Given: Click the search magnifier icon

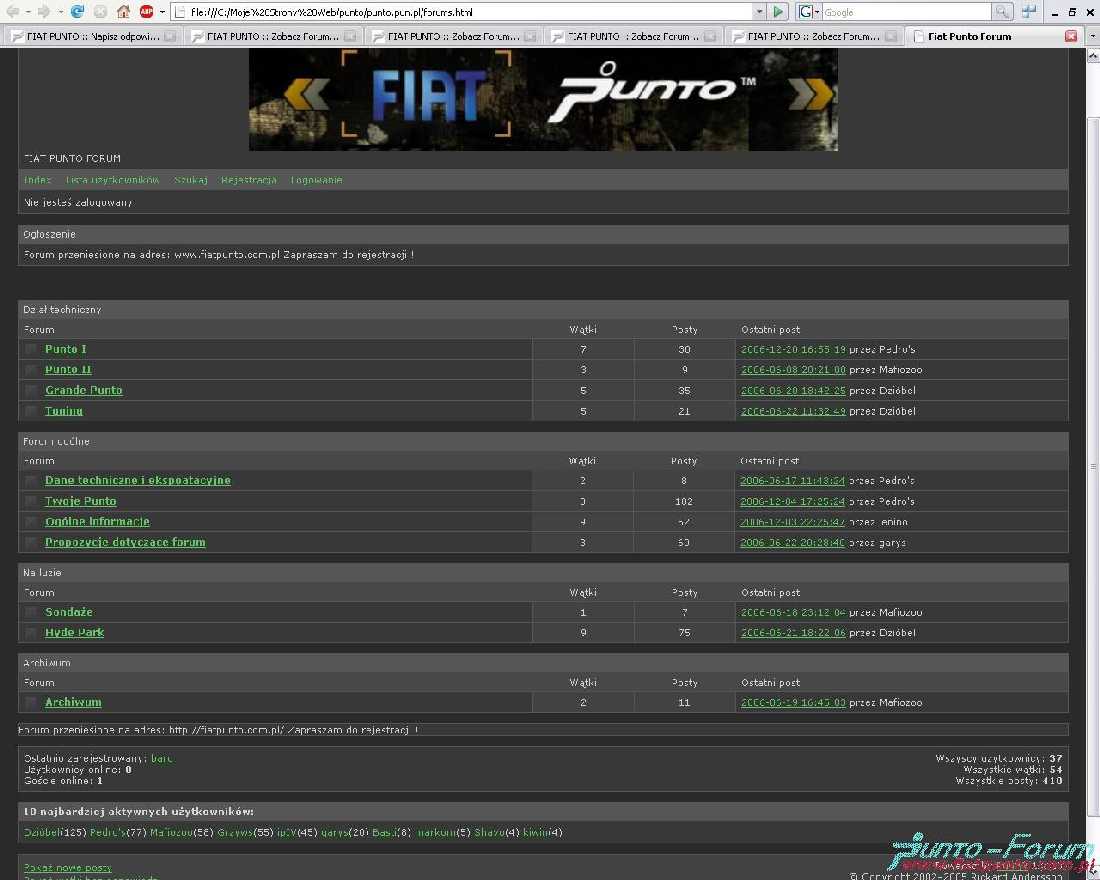Looking at the screenshot, I should [1001, 12].
